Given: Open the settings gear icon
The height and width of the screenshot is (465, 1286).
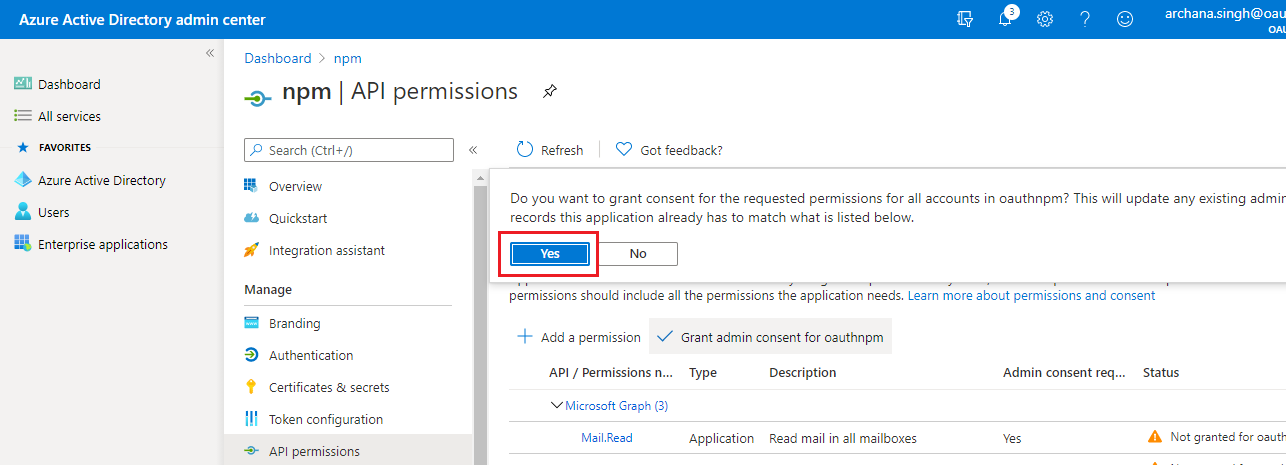Looking at the screenshot, I should click(1045, 19).
